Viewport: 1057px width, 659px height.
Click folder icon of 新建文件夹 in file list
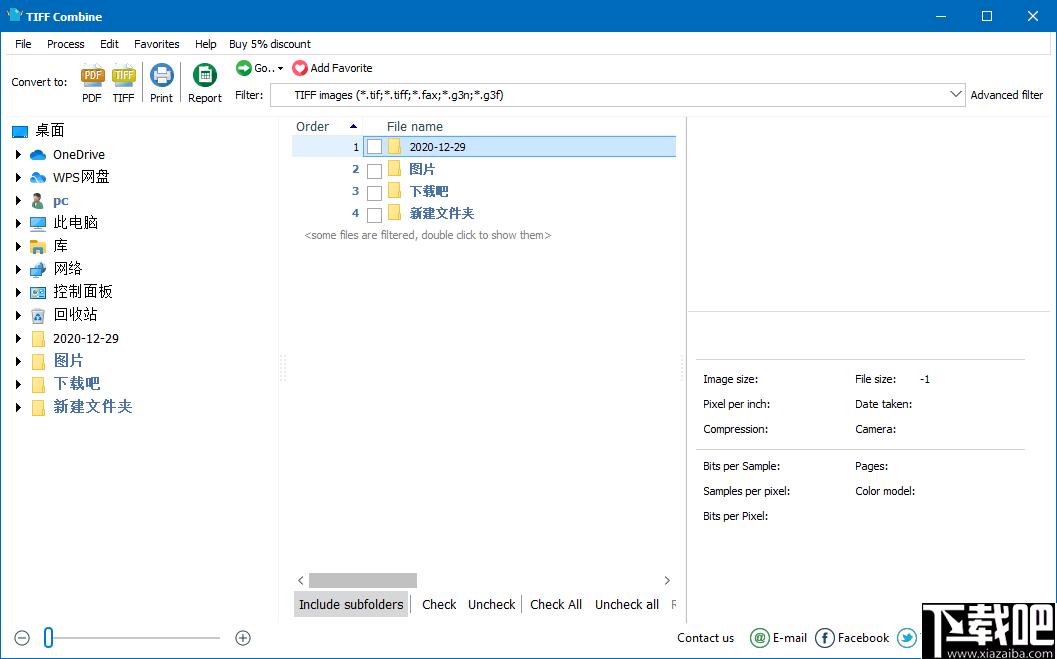pyautogui.click(x=394, y=214)
